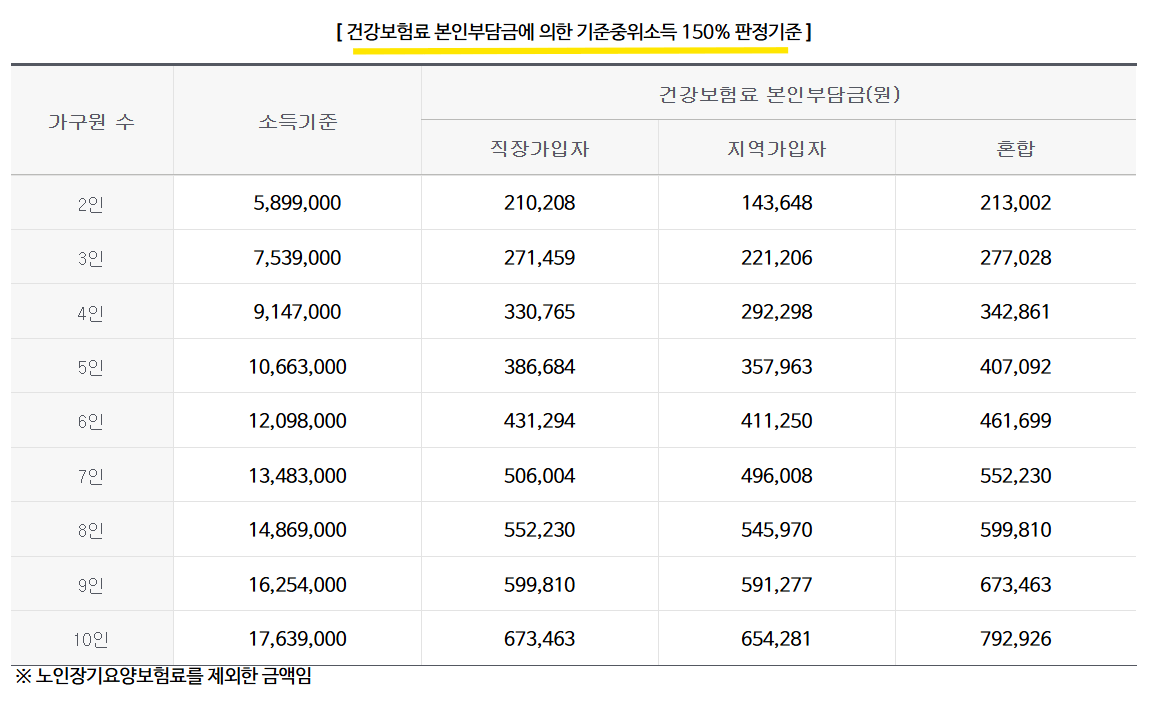This screenshot has height=717, width=1172.
Task: Select the 혼합 subheader
Action: coord(1015,147)
